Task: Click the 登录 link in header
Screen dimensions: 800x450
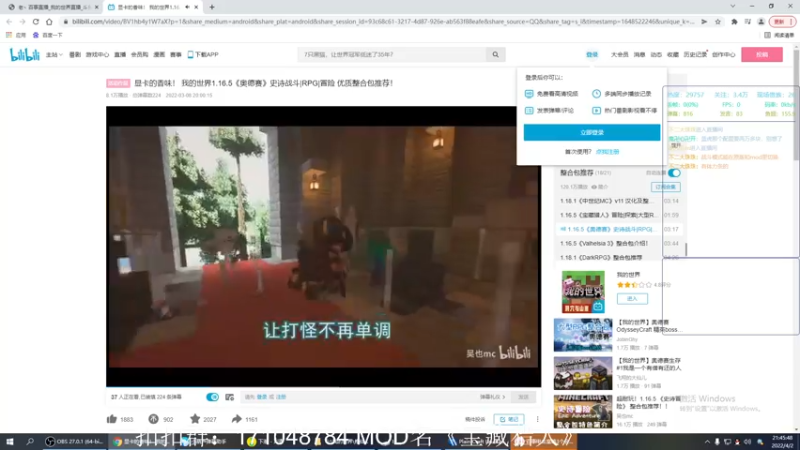Action: (x=592, y=55)
